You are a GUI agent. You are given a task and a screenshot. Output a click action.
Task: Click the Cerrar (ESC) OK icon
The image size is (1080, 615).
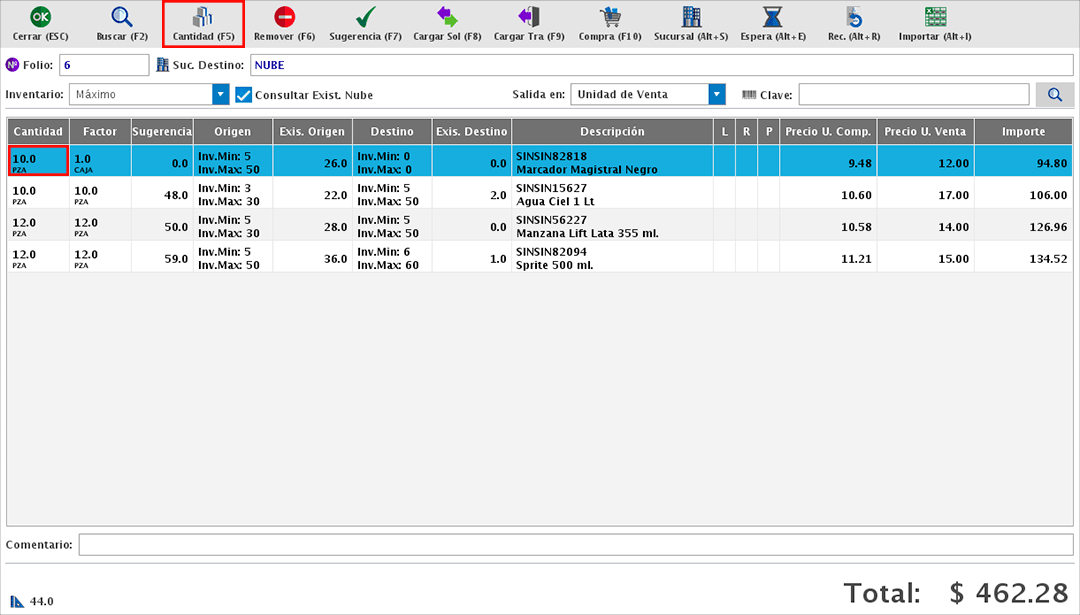pos(40,17)
